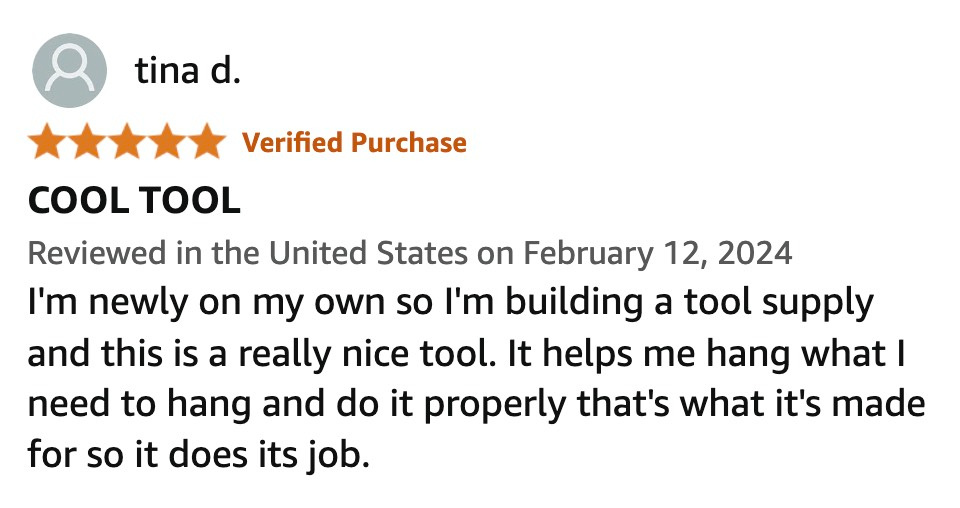Click the fourth orange rating star
Viewport: 960px width, 508px height.
click(167, 141)
